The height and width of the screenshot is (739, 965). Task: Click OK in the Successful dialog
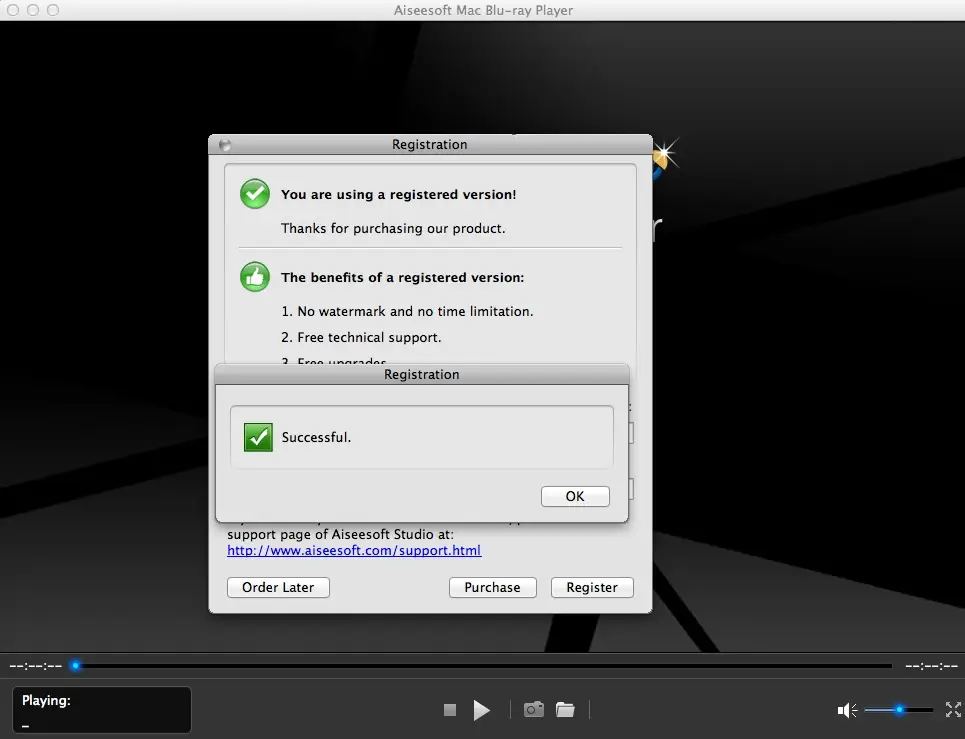pos(575,496)
